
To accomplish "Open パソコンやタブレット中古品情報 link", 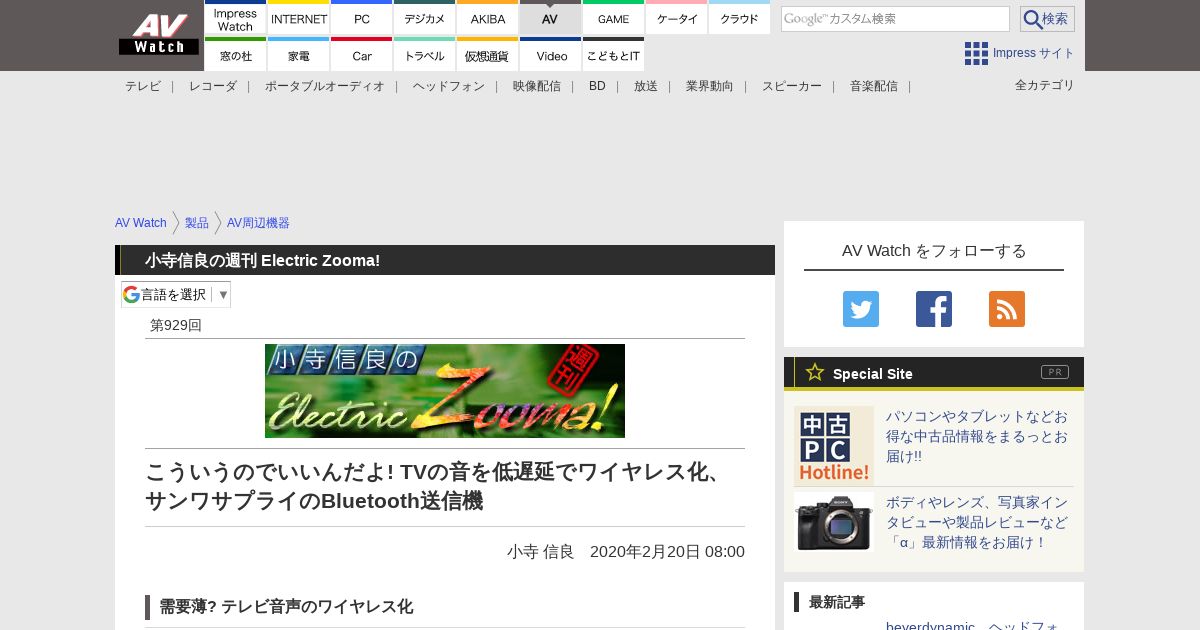I will [977, 436].
